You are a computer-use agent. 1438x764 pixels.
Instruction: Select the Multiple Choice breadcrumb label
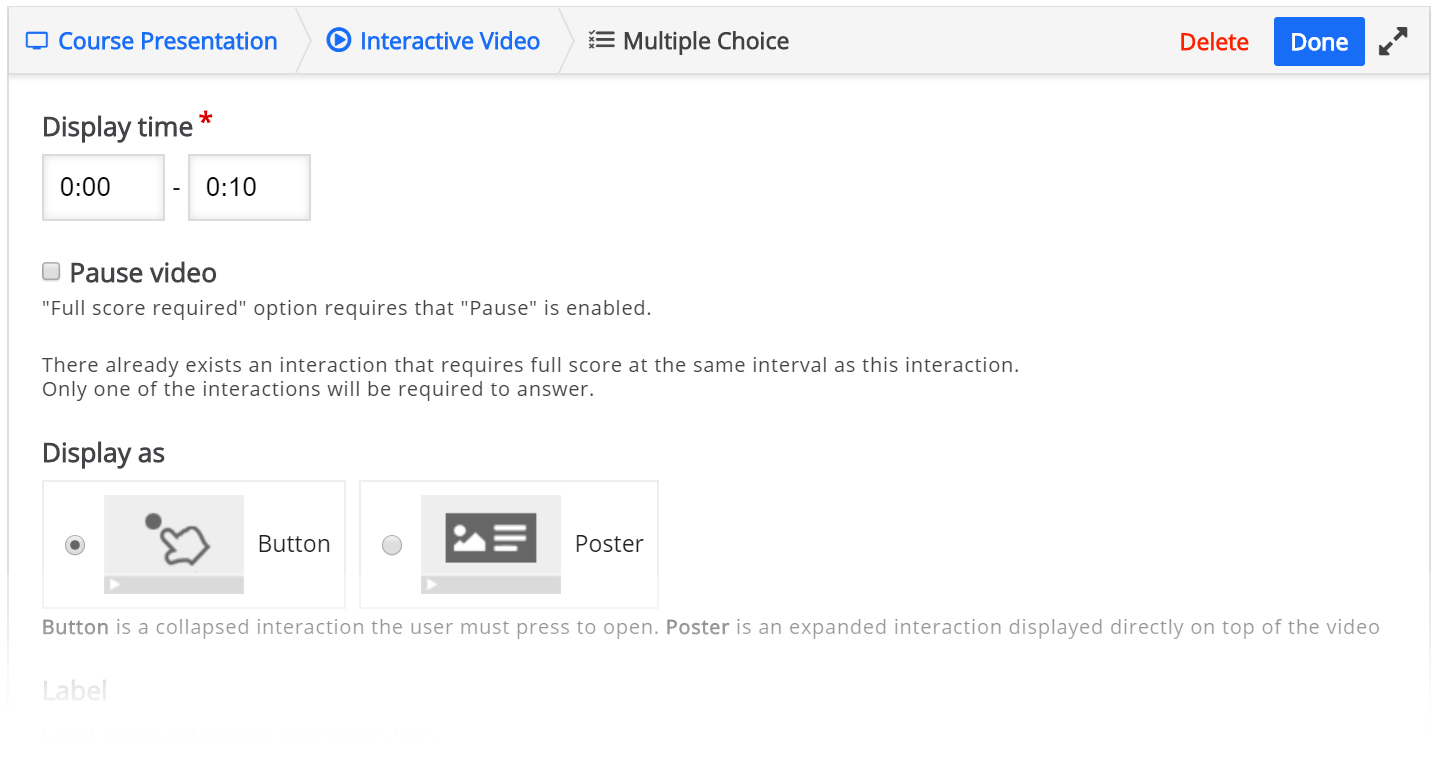(x=706, y=41)
